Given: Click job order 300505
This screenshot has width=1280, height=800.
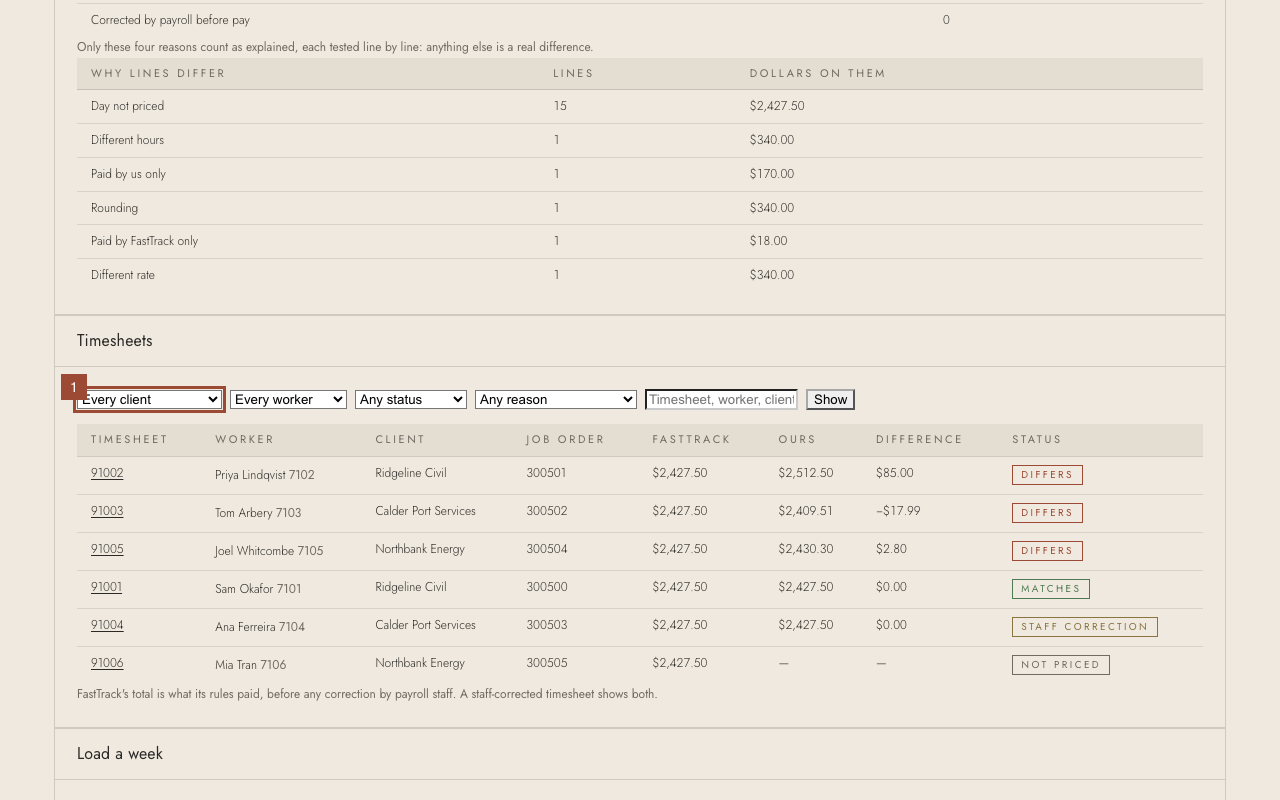Looking at the screenshot, I should point(547,663).
